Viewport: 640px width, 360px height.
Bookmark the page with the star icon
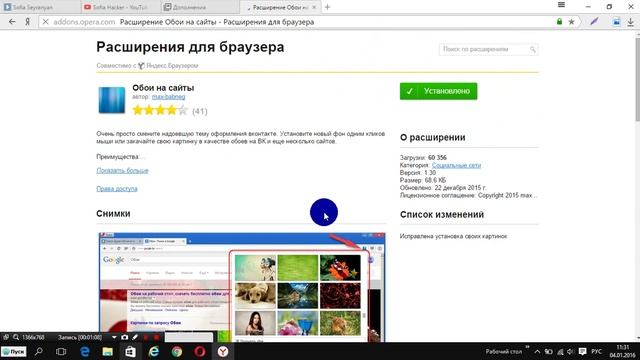[x=571, y=22]
